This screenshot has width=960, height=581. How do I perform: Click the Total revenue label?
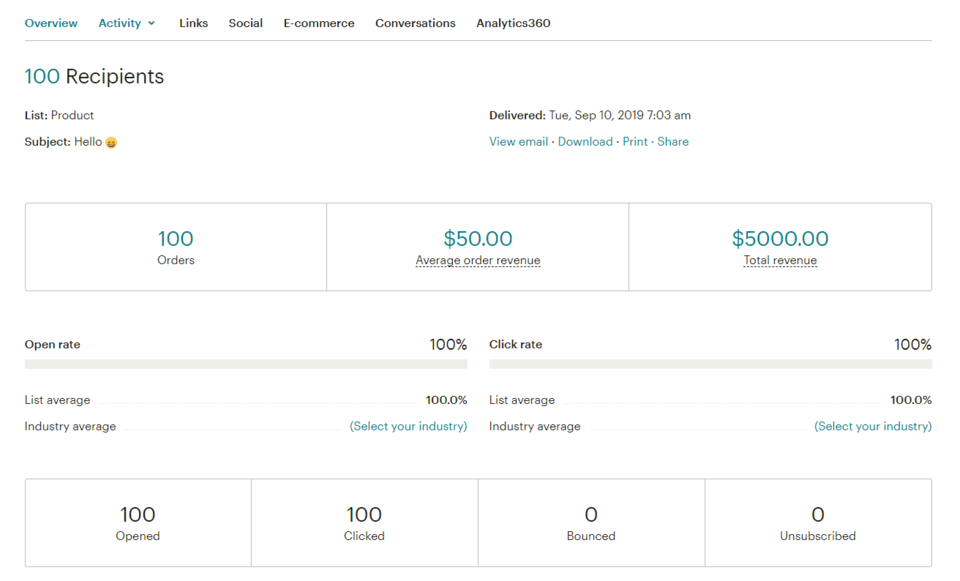(x=780, y=260)
